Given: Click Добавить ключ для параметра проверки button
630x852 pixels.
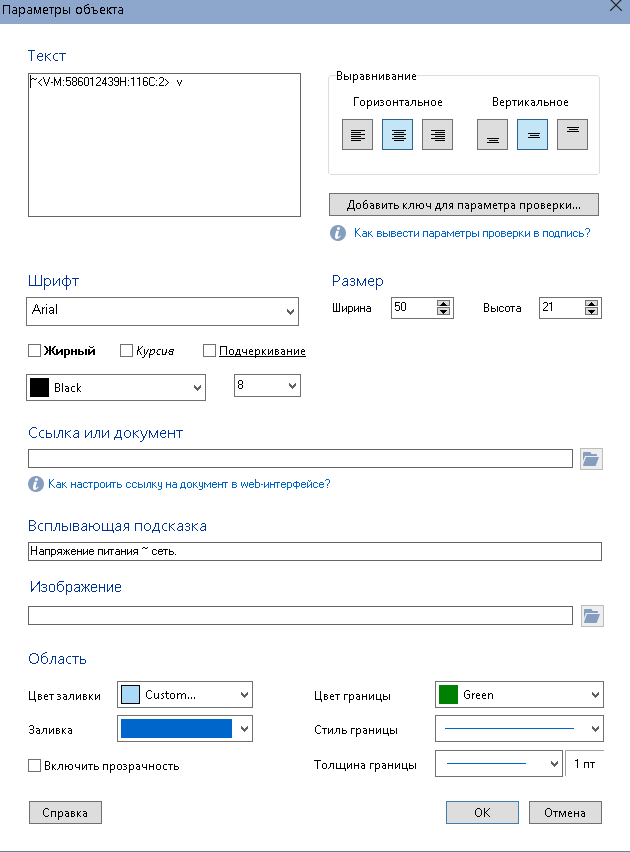Looking at the screenshot, I should (x=463, y=205).
